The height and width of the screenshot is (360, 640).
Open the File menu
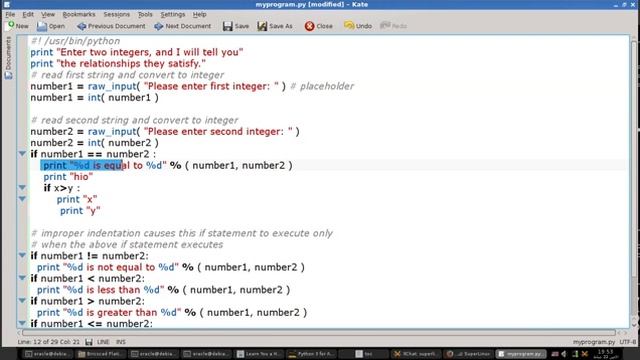pyautogui.click(x=10, y=14)
